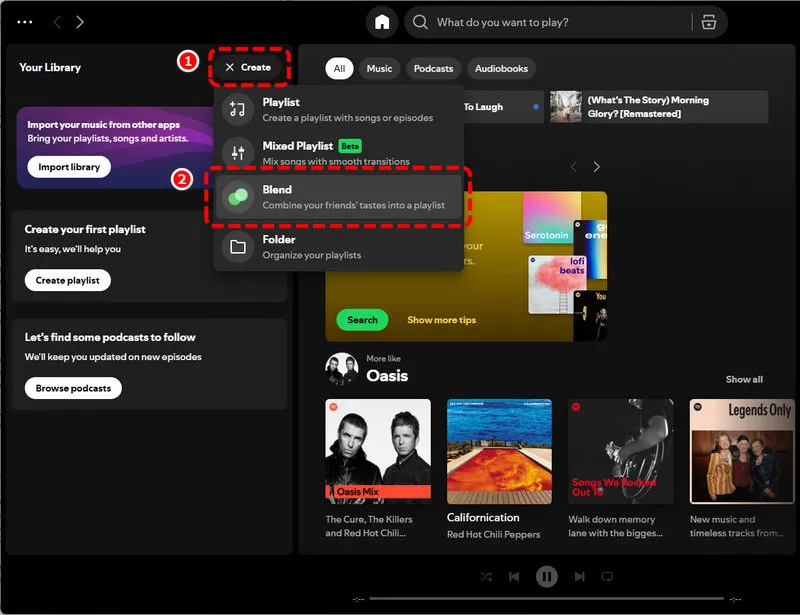Screen dimensions: 800x615
Task: Toggle repeat mode
Action: pos(607,577)
